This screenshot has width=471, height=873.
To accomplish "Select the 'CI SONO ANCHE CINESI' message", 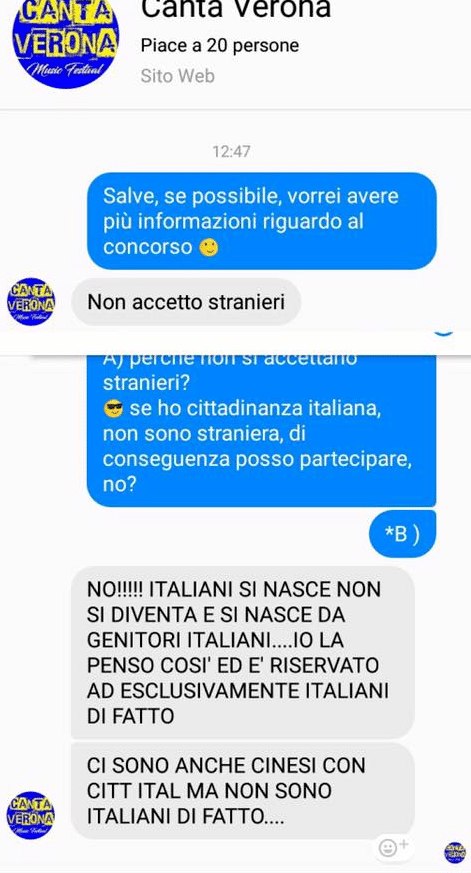I will 243,791.
